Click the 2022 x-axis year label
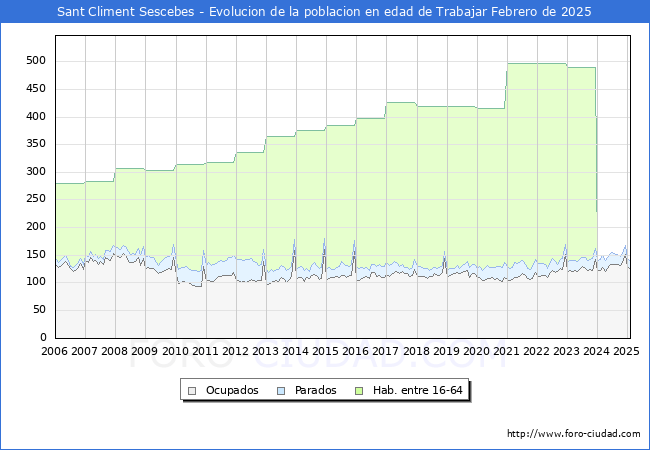This screenshot has width=650, height=450. point(536,351)
